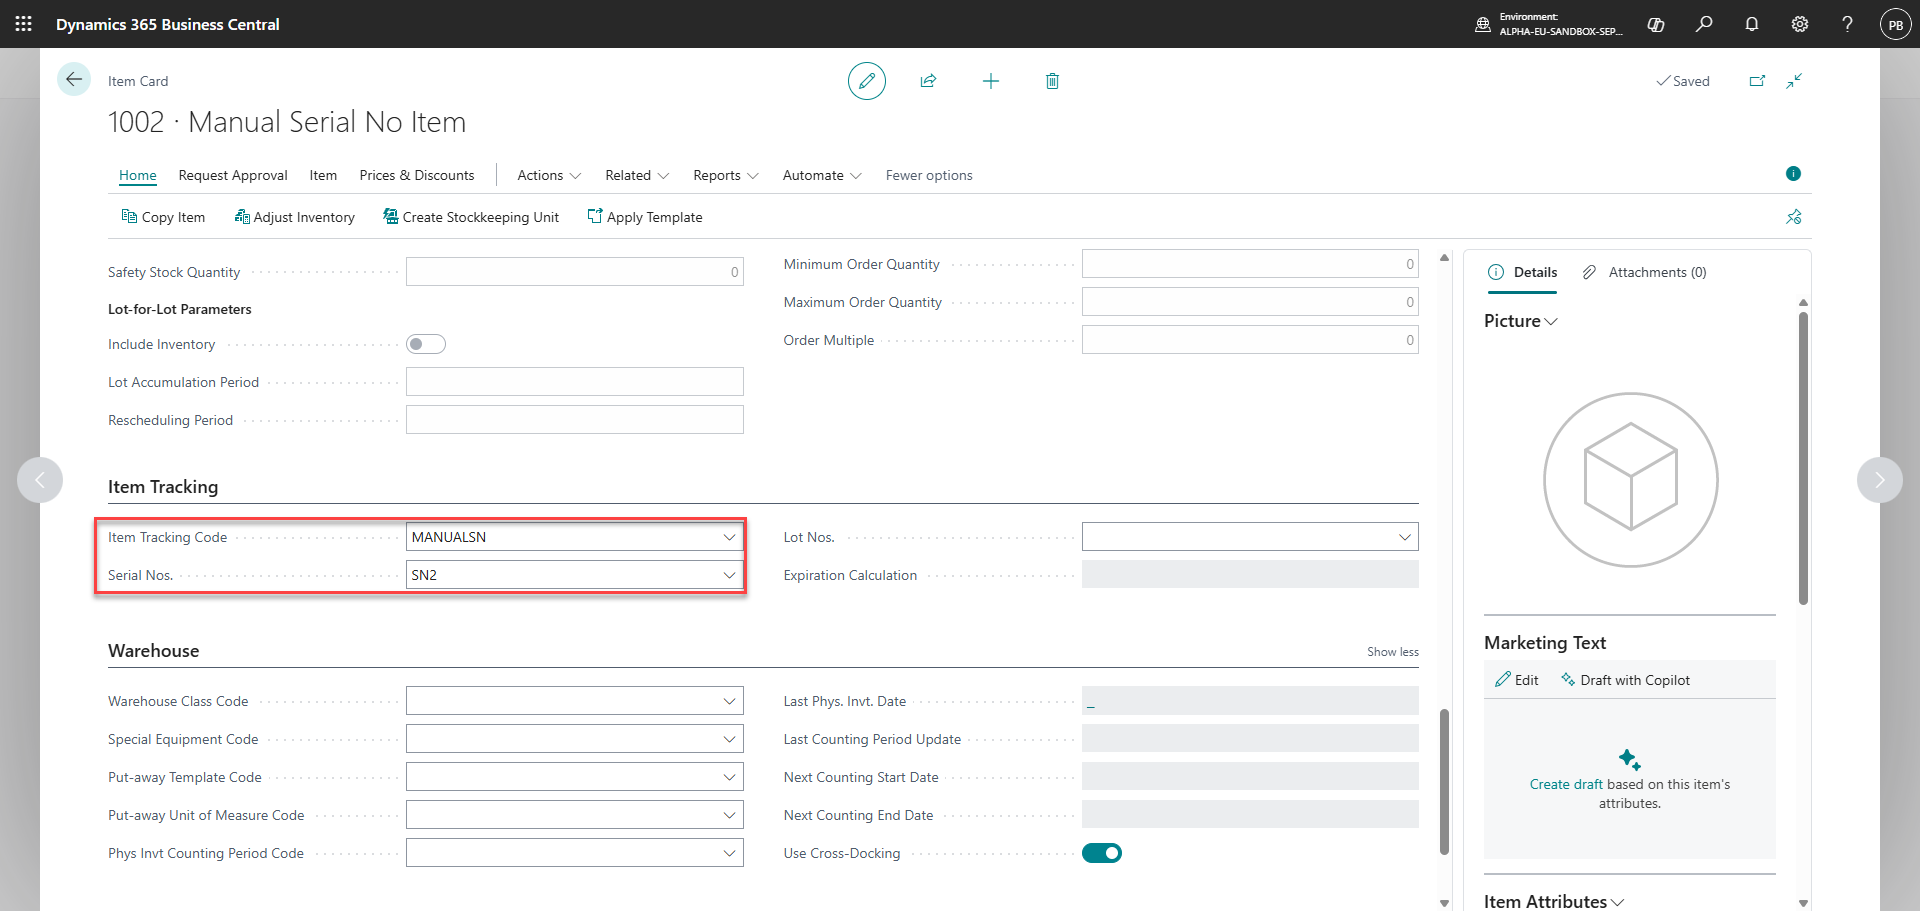The image size is (1920, 911).
Task: Click the factbox pane vertical scrollbar
Action: (x=1803, y=458)
